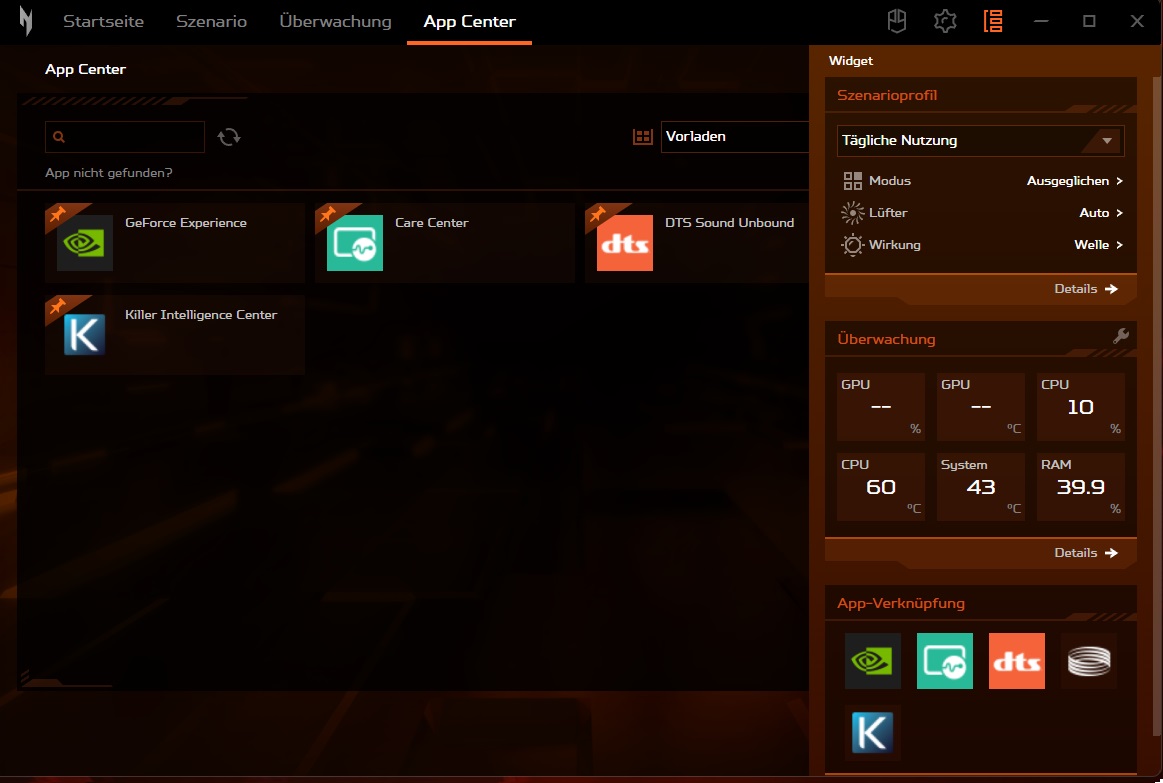
Task: Open the Vorladen filter dropdown
Action: tap(735, 136)
